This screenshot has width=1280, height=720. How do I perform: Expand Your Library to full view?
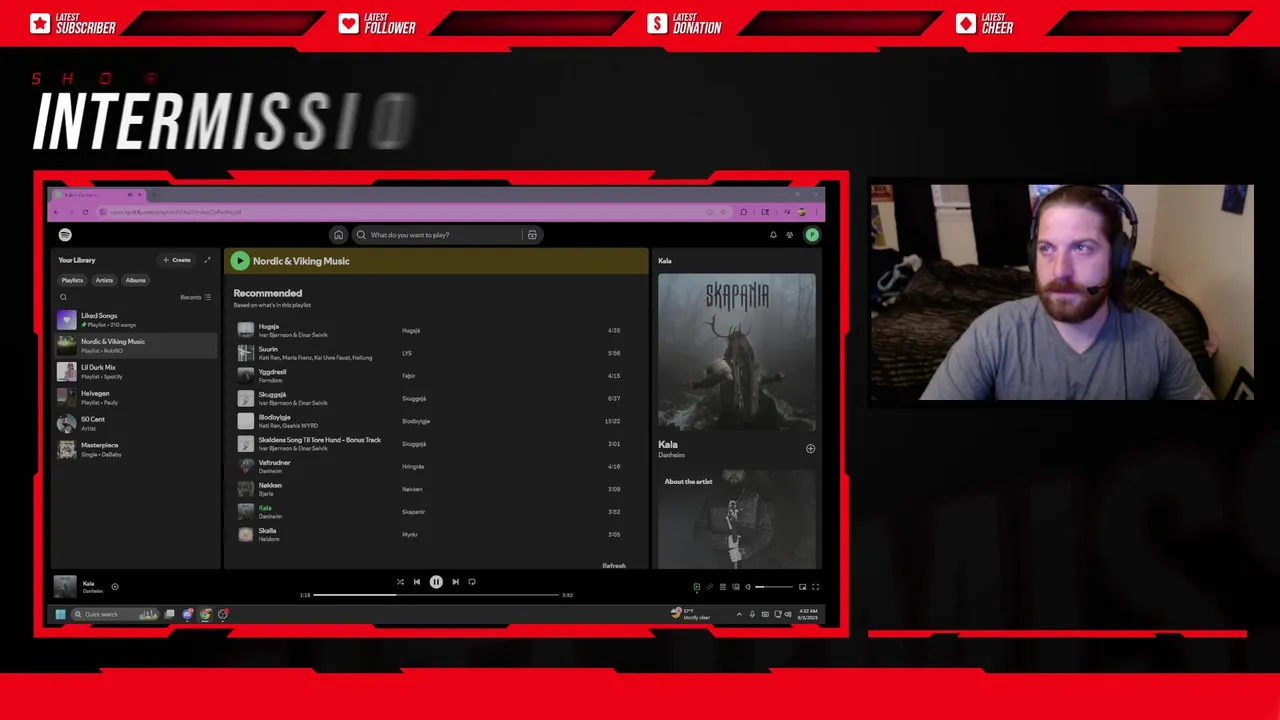pos(207,260)
